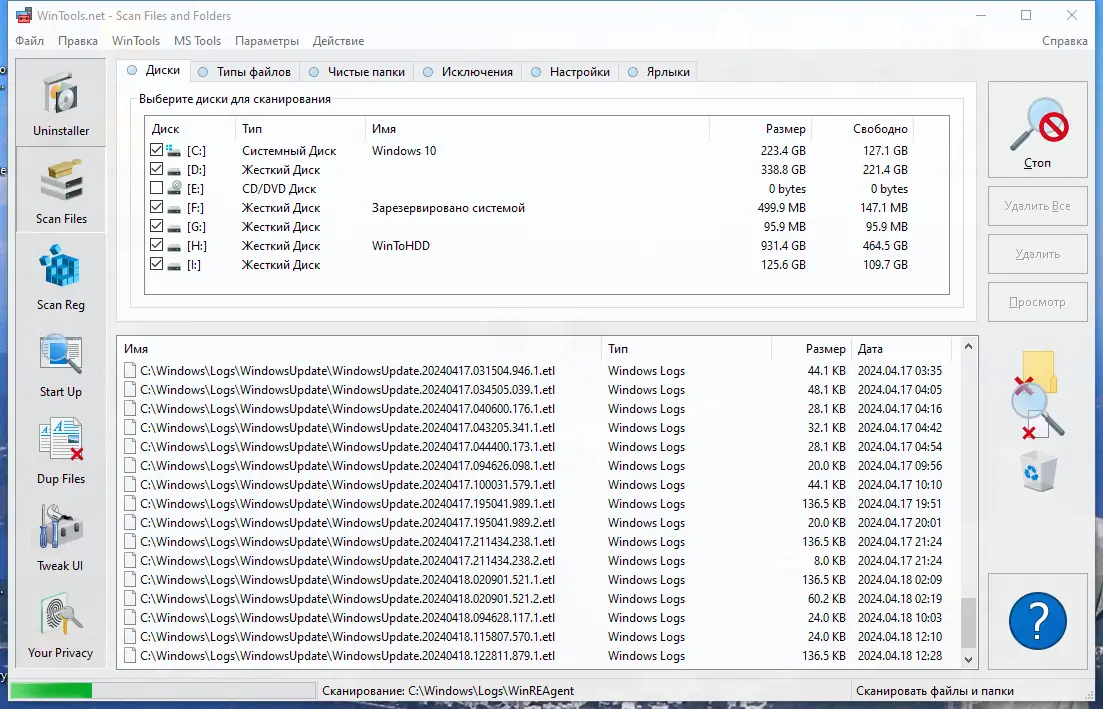The image size is (1103, 709).
Task: Open the Справка menu
Action: click(1064, 41)
